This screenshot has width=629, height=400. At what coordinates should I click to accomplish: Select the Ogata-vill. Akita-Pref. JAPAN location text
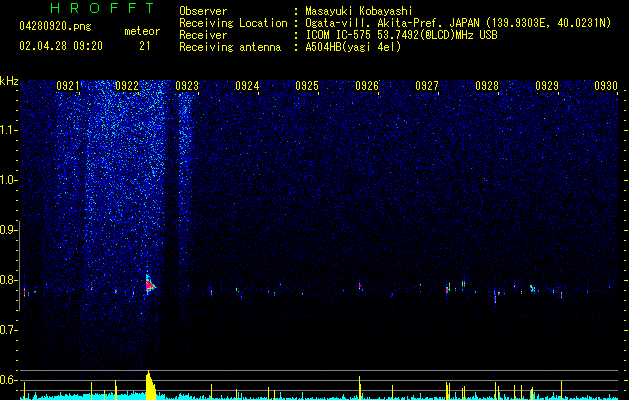point(458,23)
